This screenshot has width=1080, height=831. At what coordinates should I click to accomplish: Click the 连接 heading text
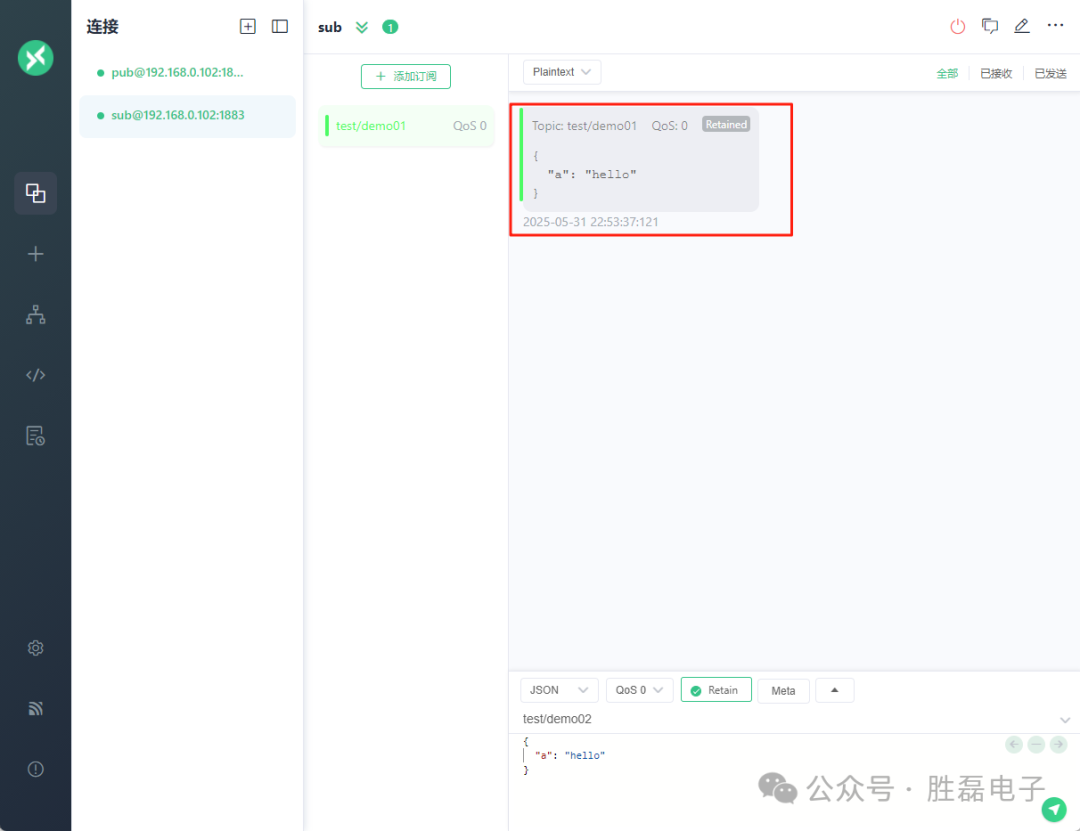coord(102,26)
